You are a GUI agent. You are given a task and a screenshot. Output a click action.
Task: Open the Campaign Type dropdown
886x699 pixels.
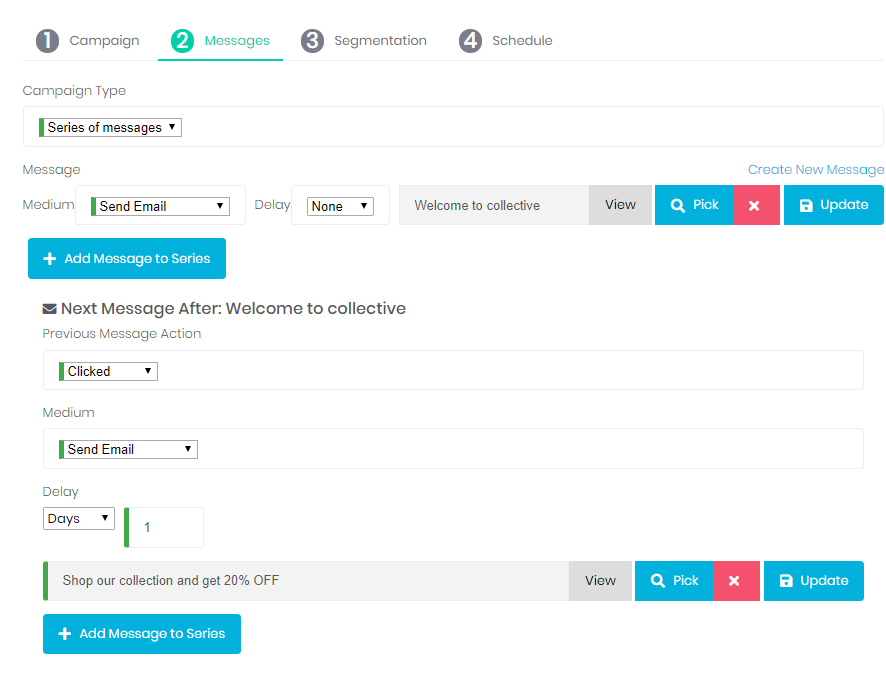pyautogui.click(x=110, y=128)
